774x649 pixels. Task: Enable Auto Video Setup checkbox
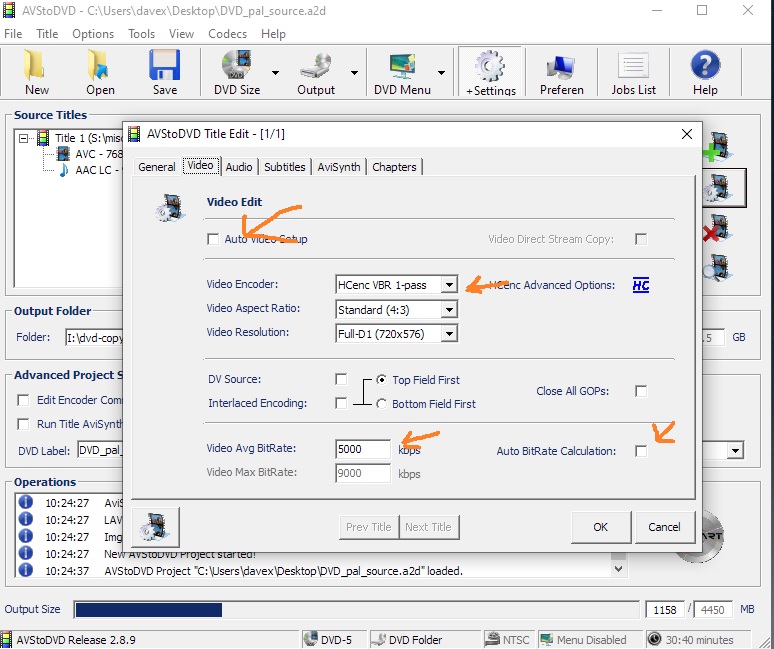click(213, 239)
